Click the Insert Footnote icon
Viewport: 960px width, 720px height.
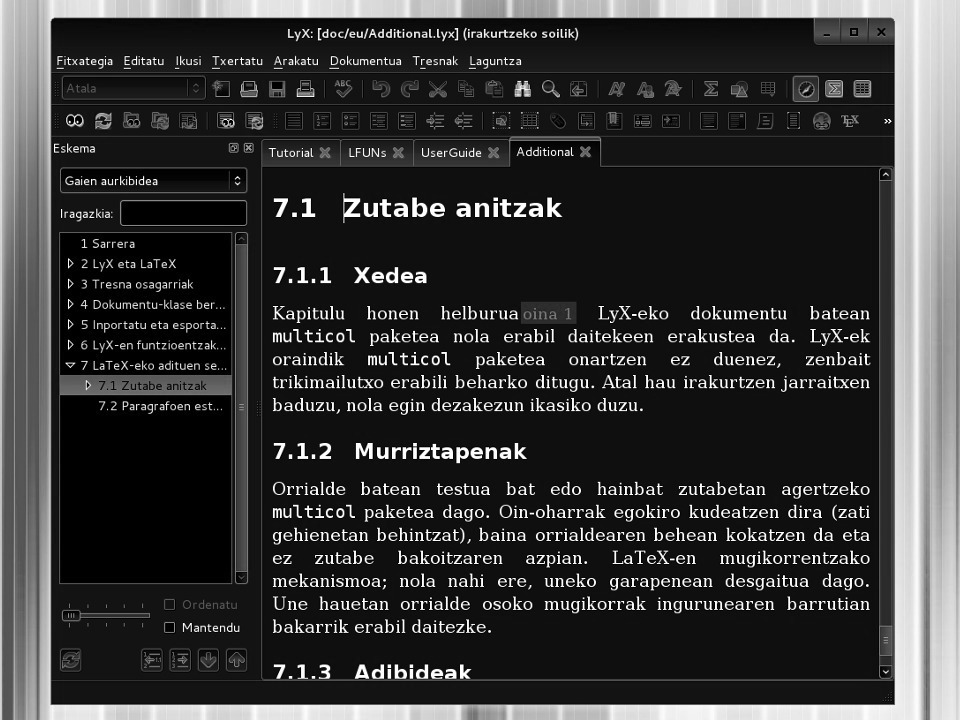(708, 121)
